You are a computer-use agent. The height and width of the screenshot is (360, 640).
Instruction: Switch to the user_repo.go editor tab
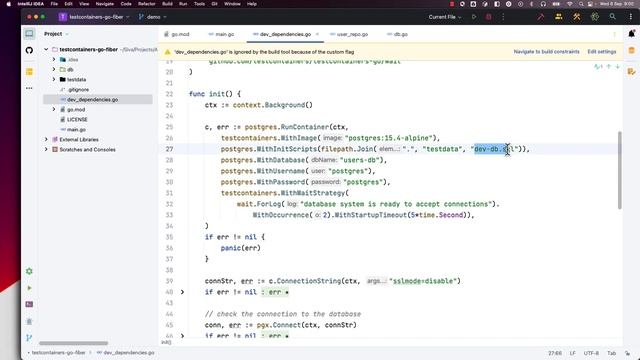pos(349,35)
